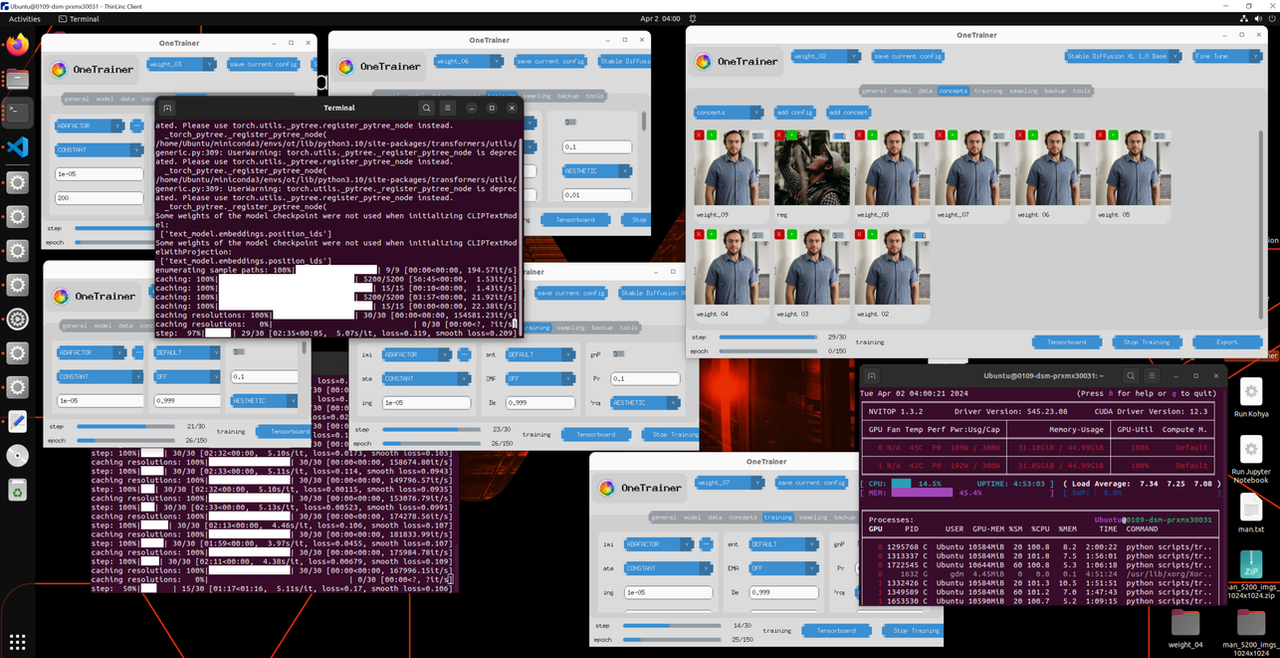
Task: Expand the concepts config dropdown
Action: tap(728, 112)
